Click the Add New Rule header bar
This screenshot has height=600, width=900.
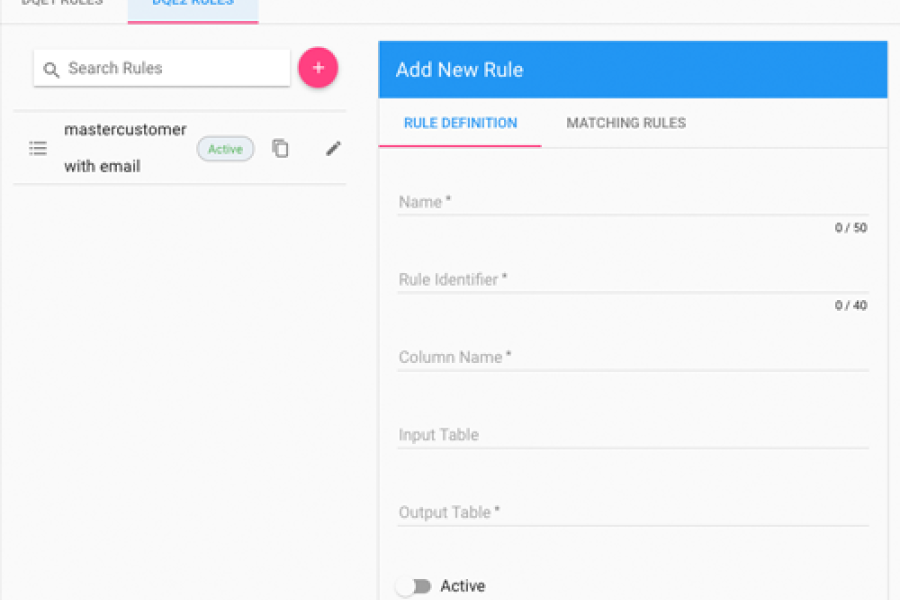pos(632,69)
